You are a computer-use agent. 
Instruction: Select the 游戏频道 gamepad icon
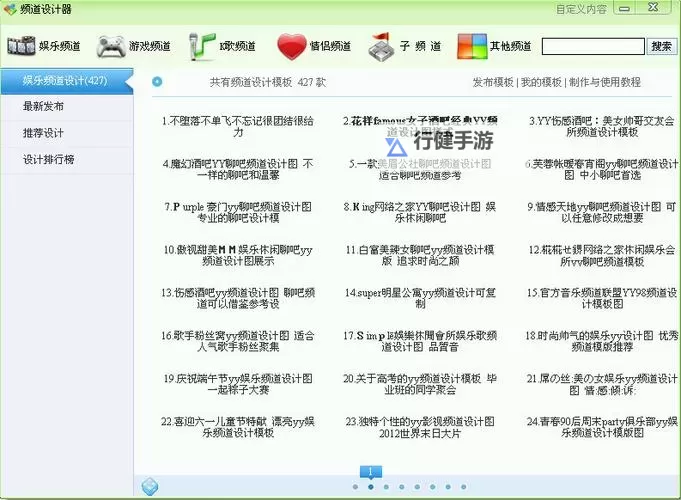tap(112, 46)
